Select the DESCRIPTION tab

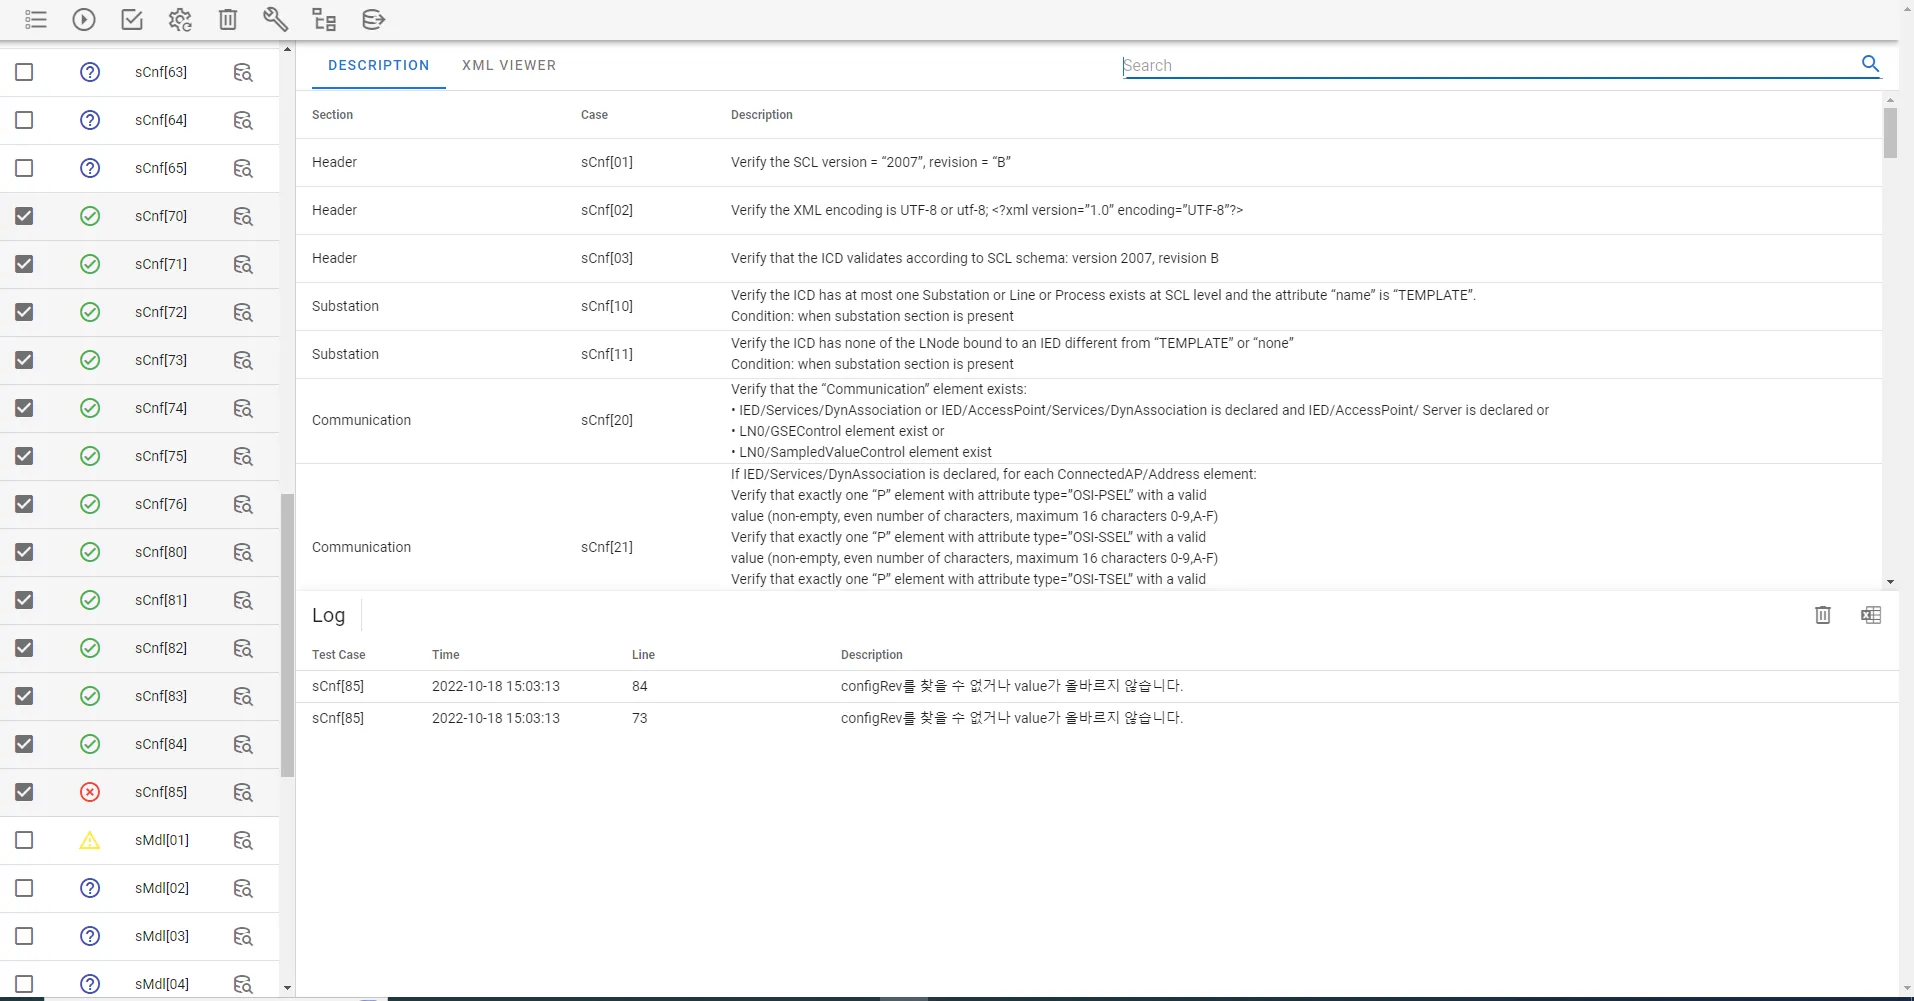tap(378, 66)
